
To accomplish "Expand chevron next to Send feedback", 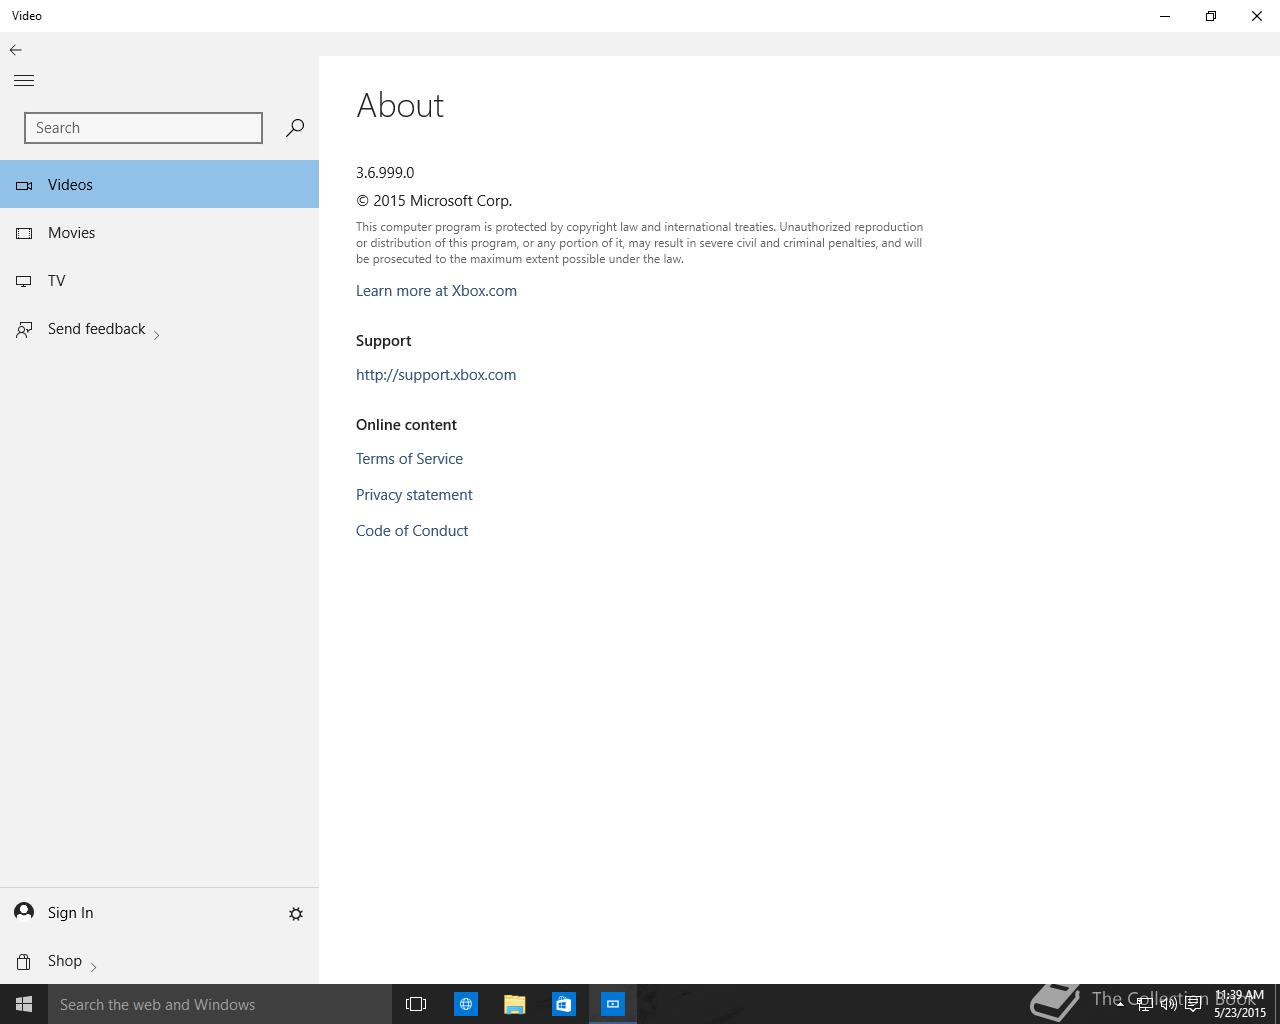I will (x=157, y=335).
